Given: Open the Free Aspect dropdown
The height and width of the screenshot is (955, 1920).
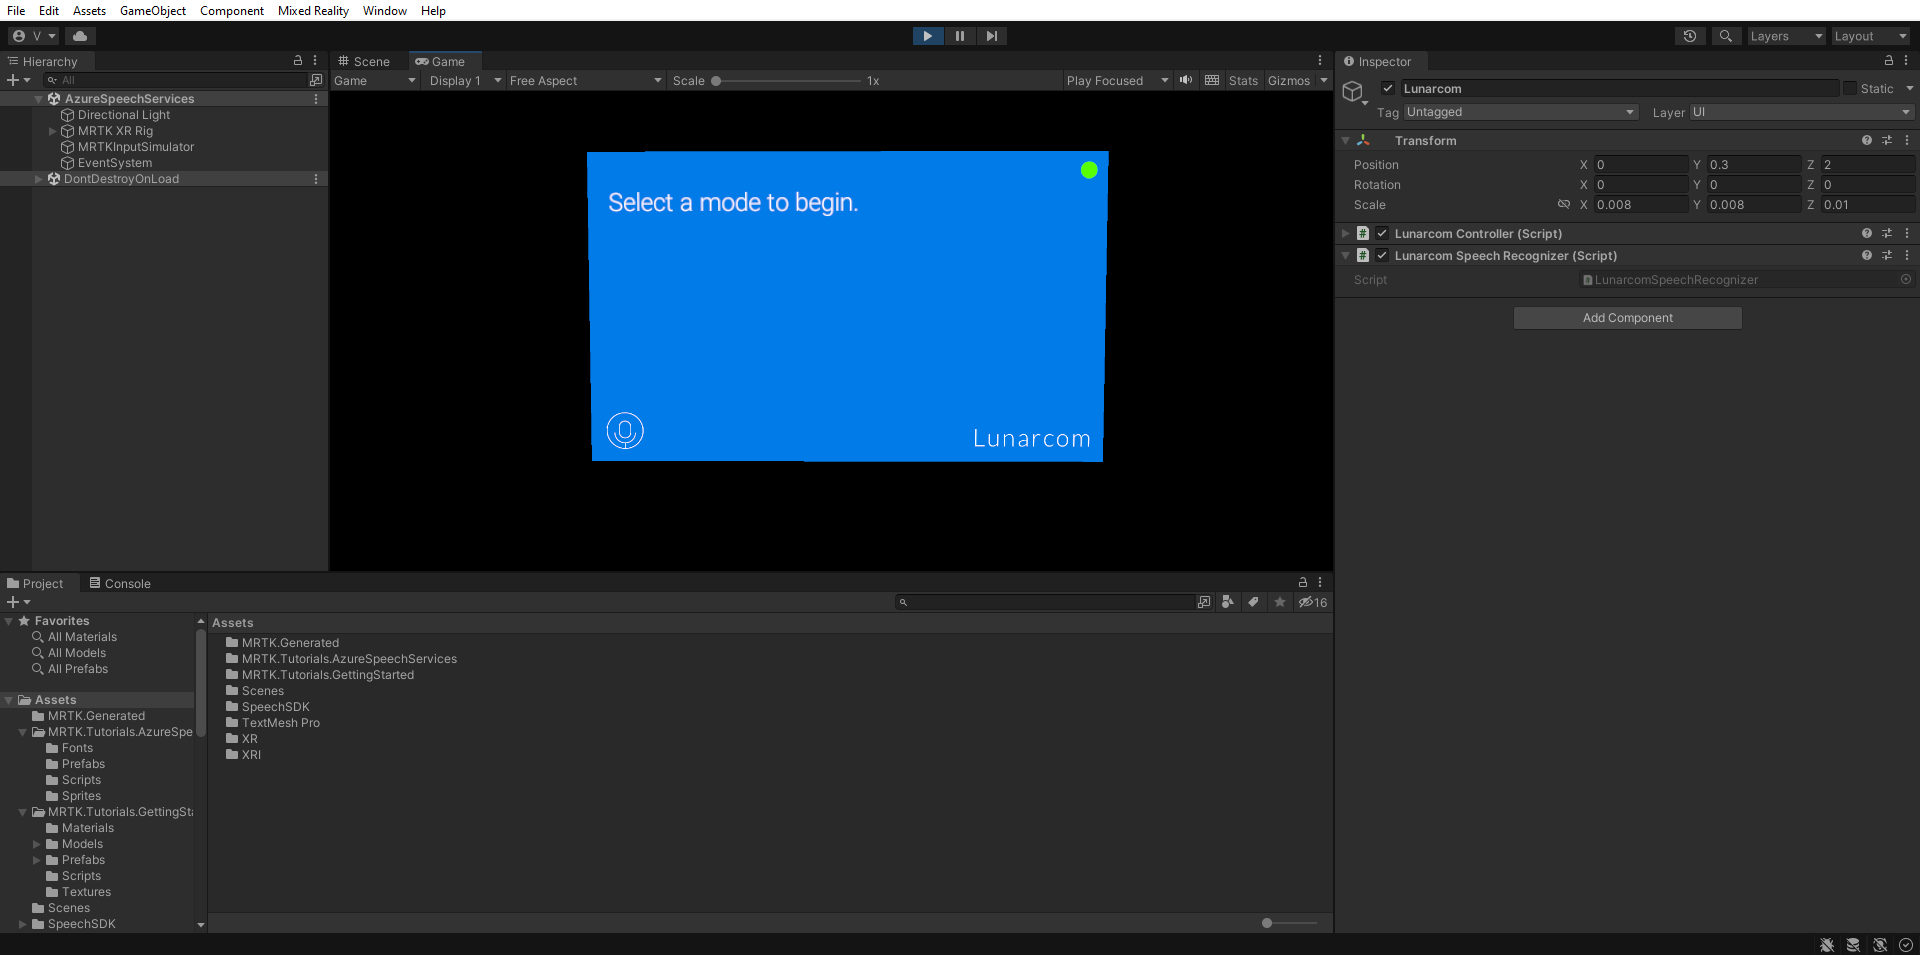Looking at the screenshot, I should (x=586, y=81).
